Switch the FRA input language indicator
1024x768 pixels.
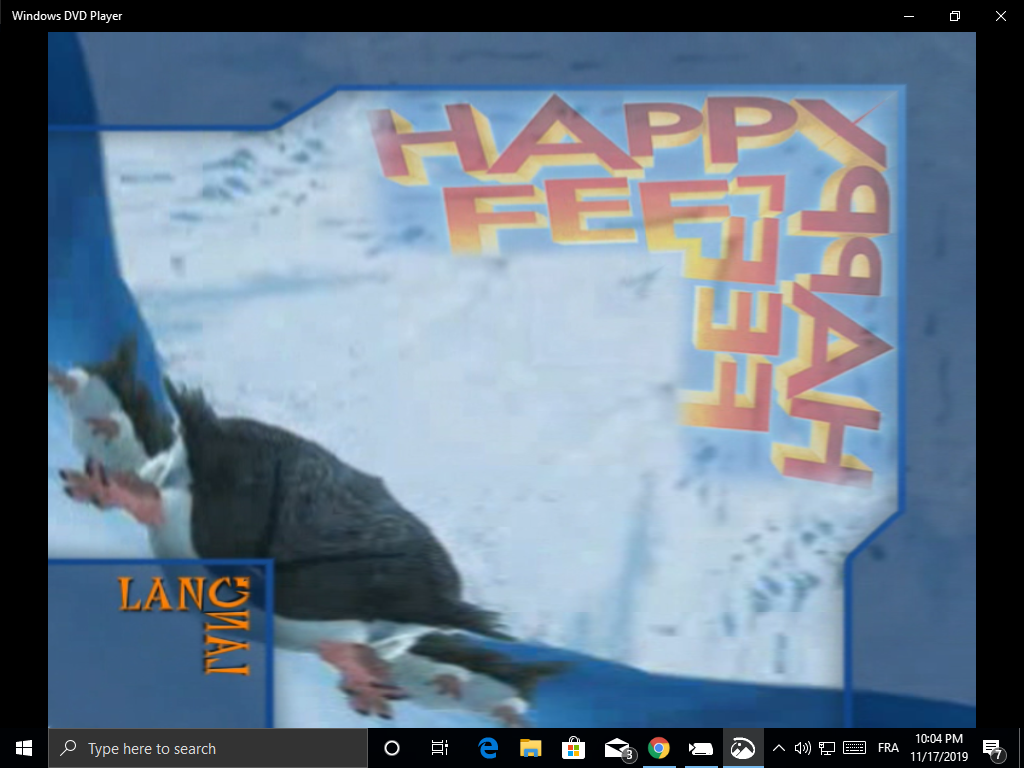pos(888,748)
